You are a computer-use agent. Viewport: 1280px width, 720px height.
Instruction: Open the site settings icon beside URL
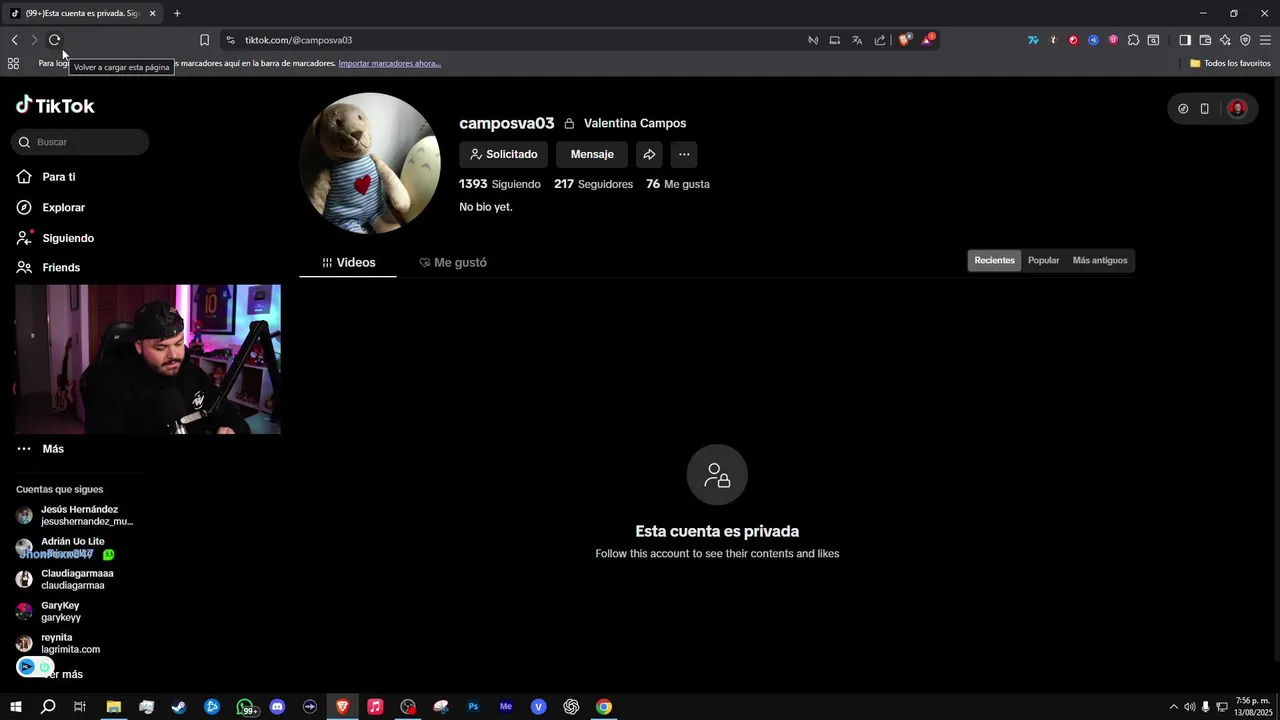click(230, 40)
